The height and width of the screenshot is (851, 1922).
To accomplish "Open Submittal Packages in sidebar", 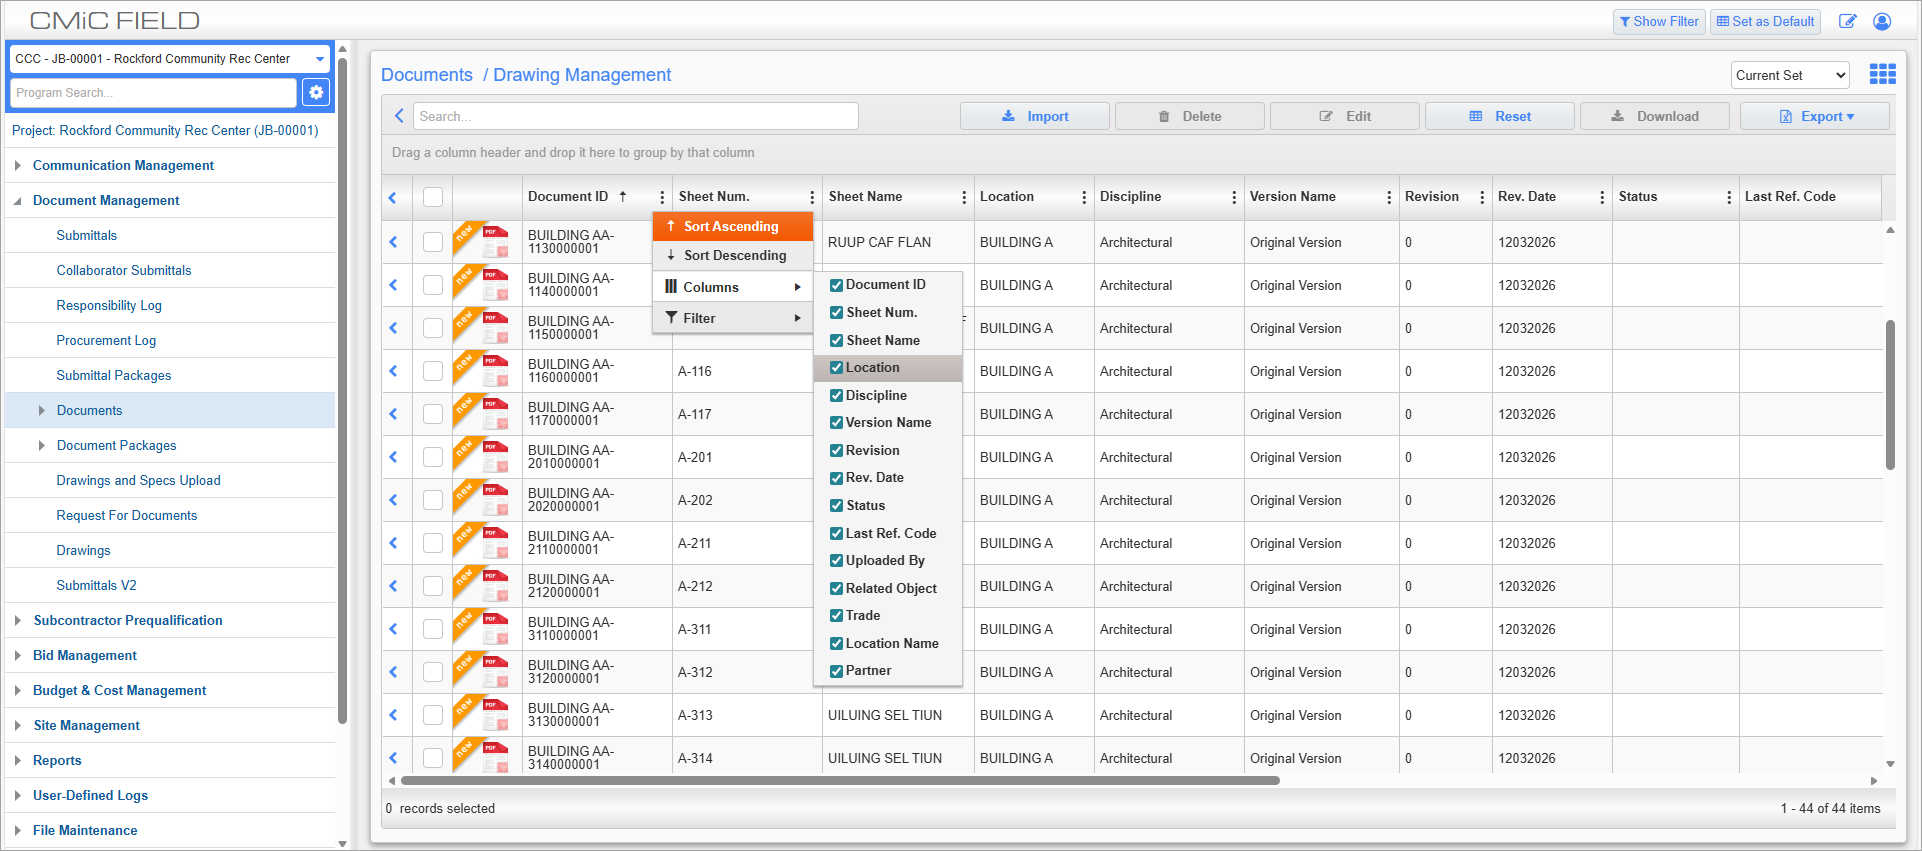I will point(114,375).
